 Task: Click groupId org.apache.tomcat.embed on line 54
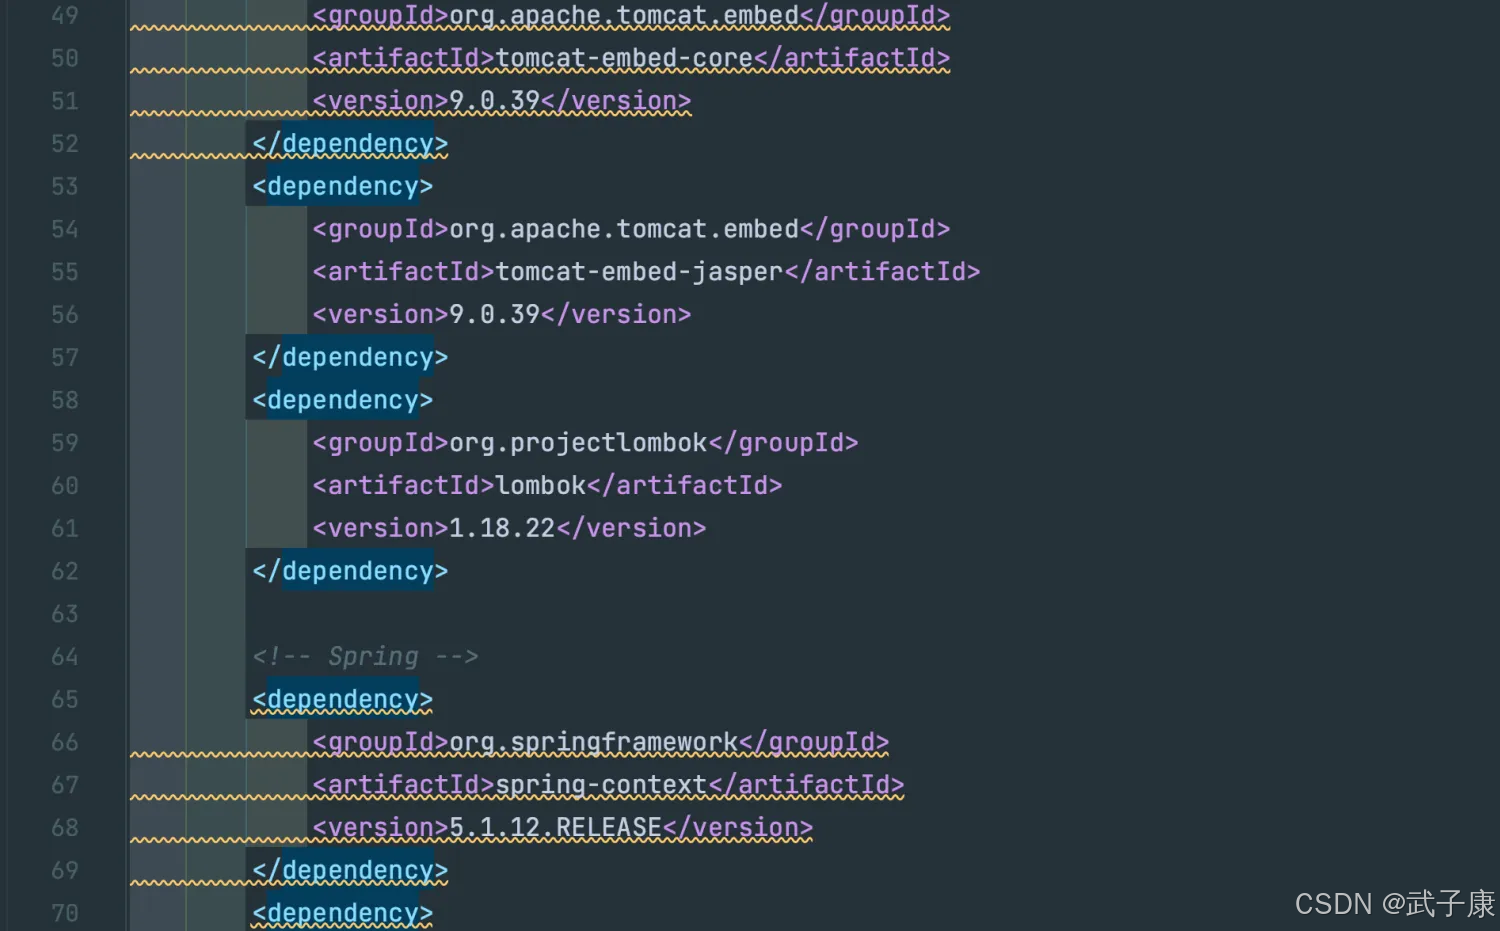tap(631, 229)
